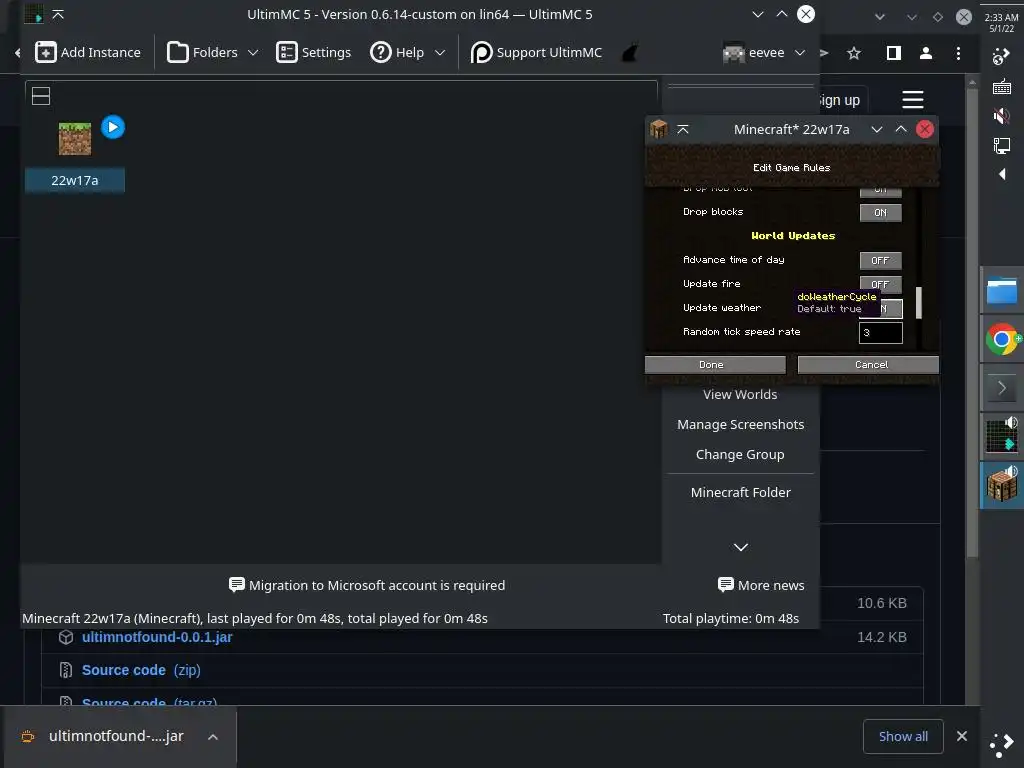Click the game rules list scrollbar
Screen dimensions: 1024x768
tap(919, 302)
